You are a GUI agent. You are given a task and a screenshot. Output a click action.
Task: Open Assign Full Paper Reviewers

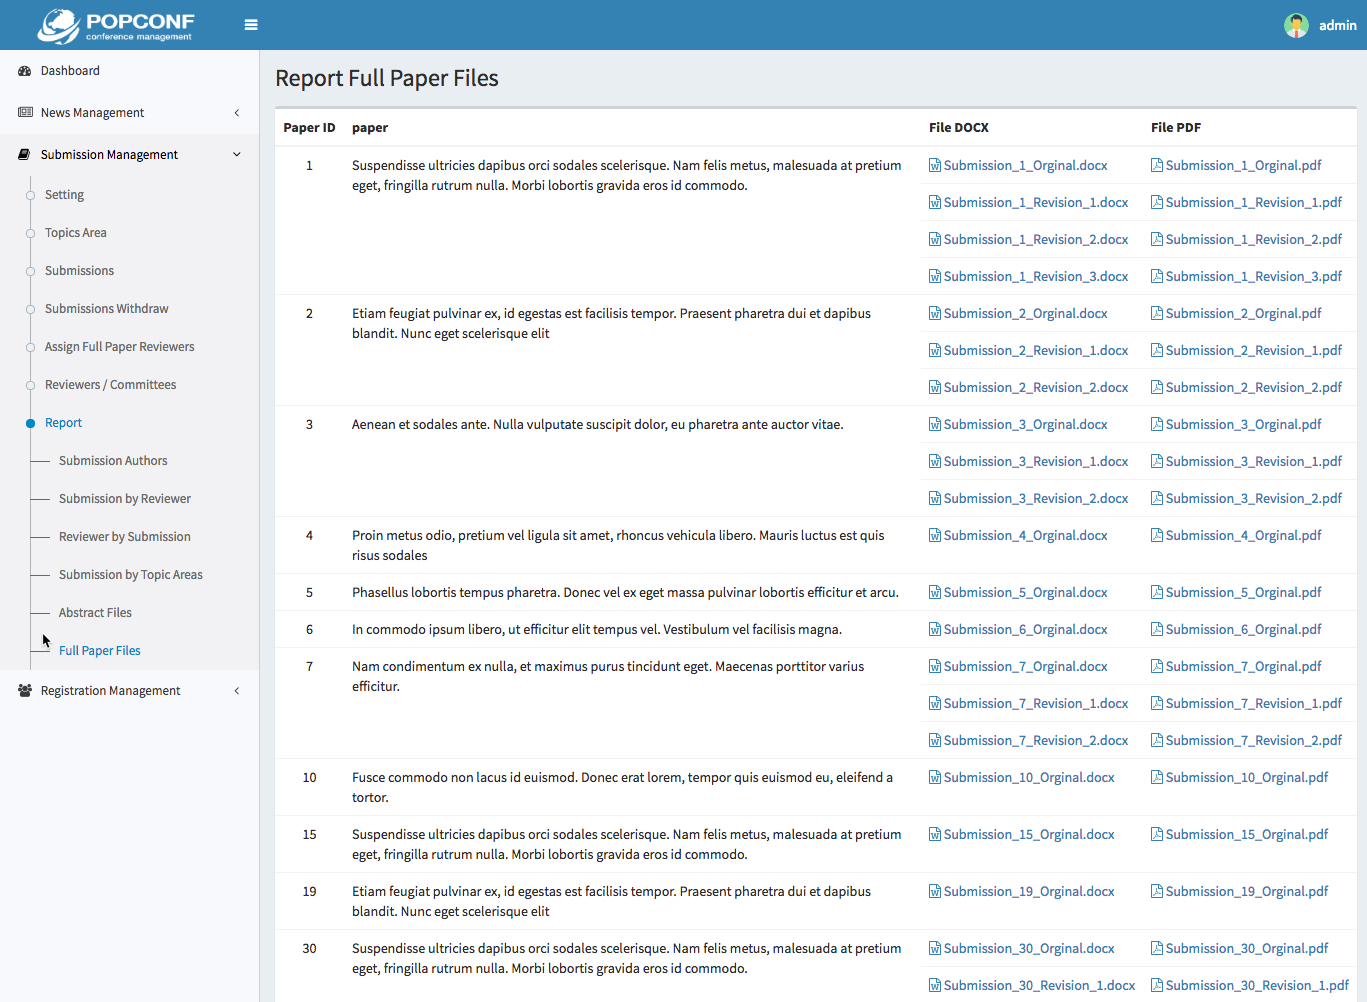tap(119, 347)
